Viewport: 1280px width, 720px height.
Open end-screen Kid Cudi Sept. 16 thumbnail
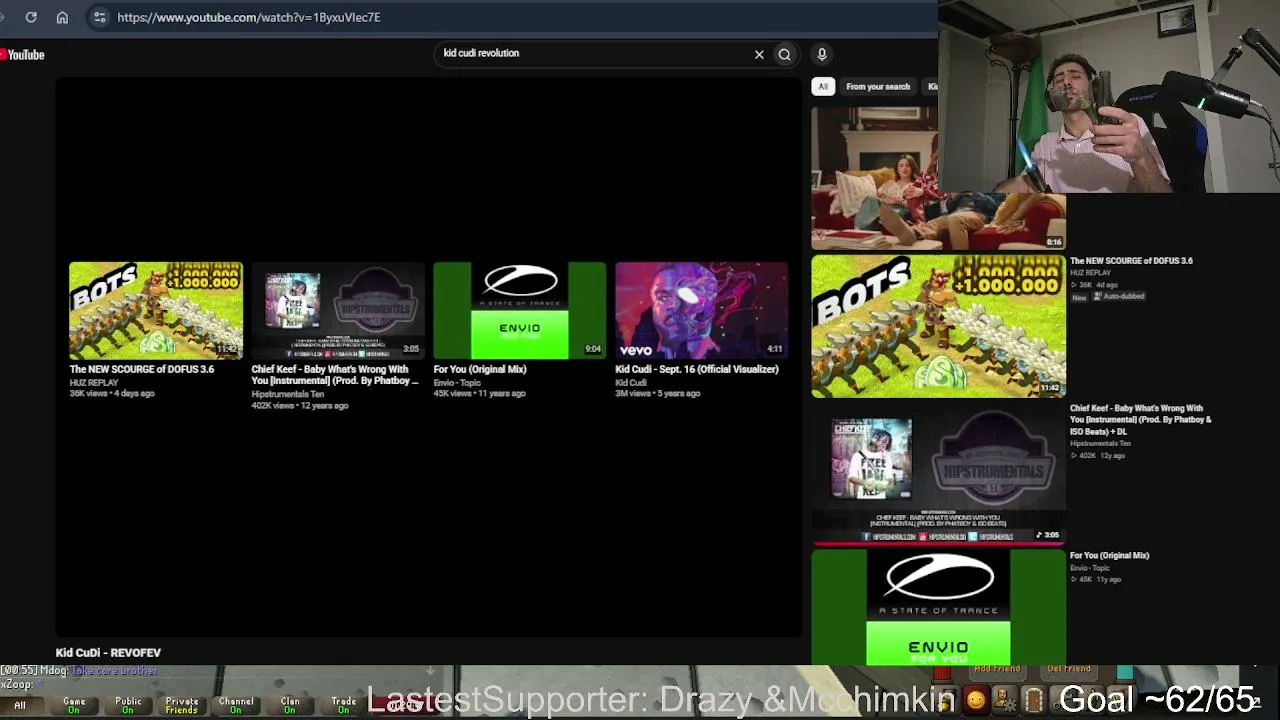point(702,310)
